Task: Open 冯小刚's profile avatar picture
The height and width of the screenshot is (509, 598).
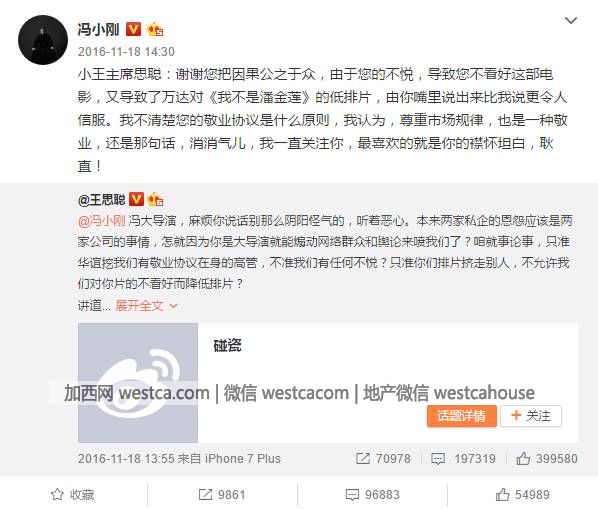Action: tap(43, 40)
